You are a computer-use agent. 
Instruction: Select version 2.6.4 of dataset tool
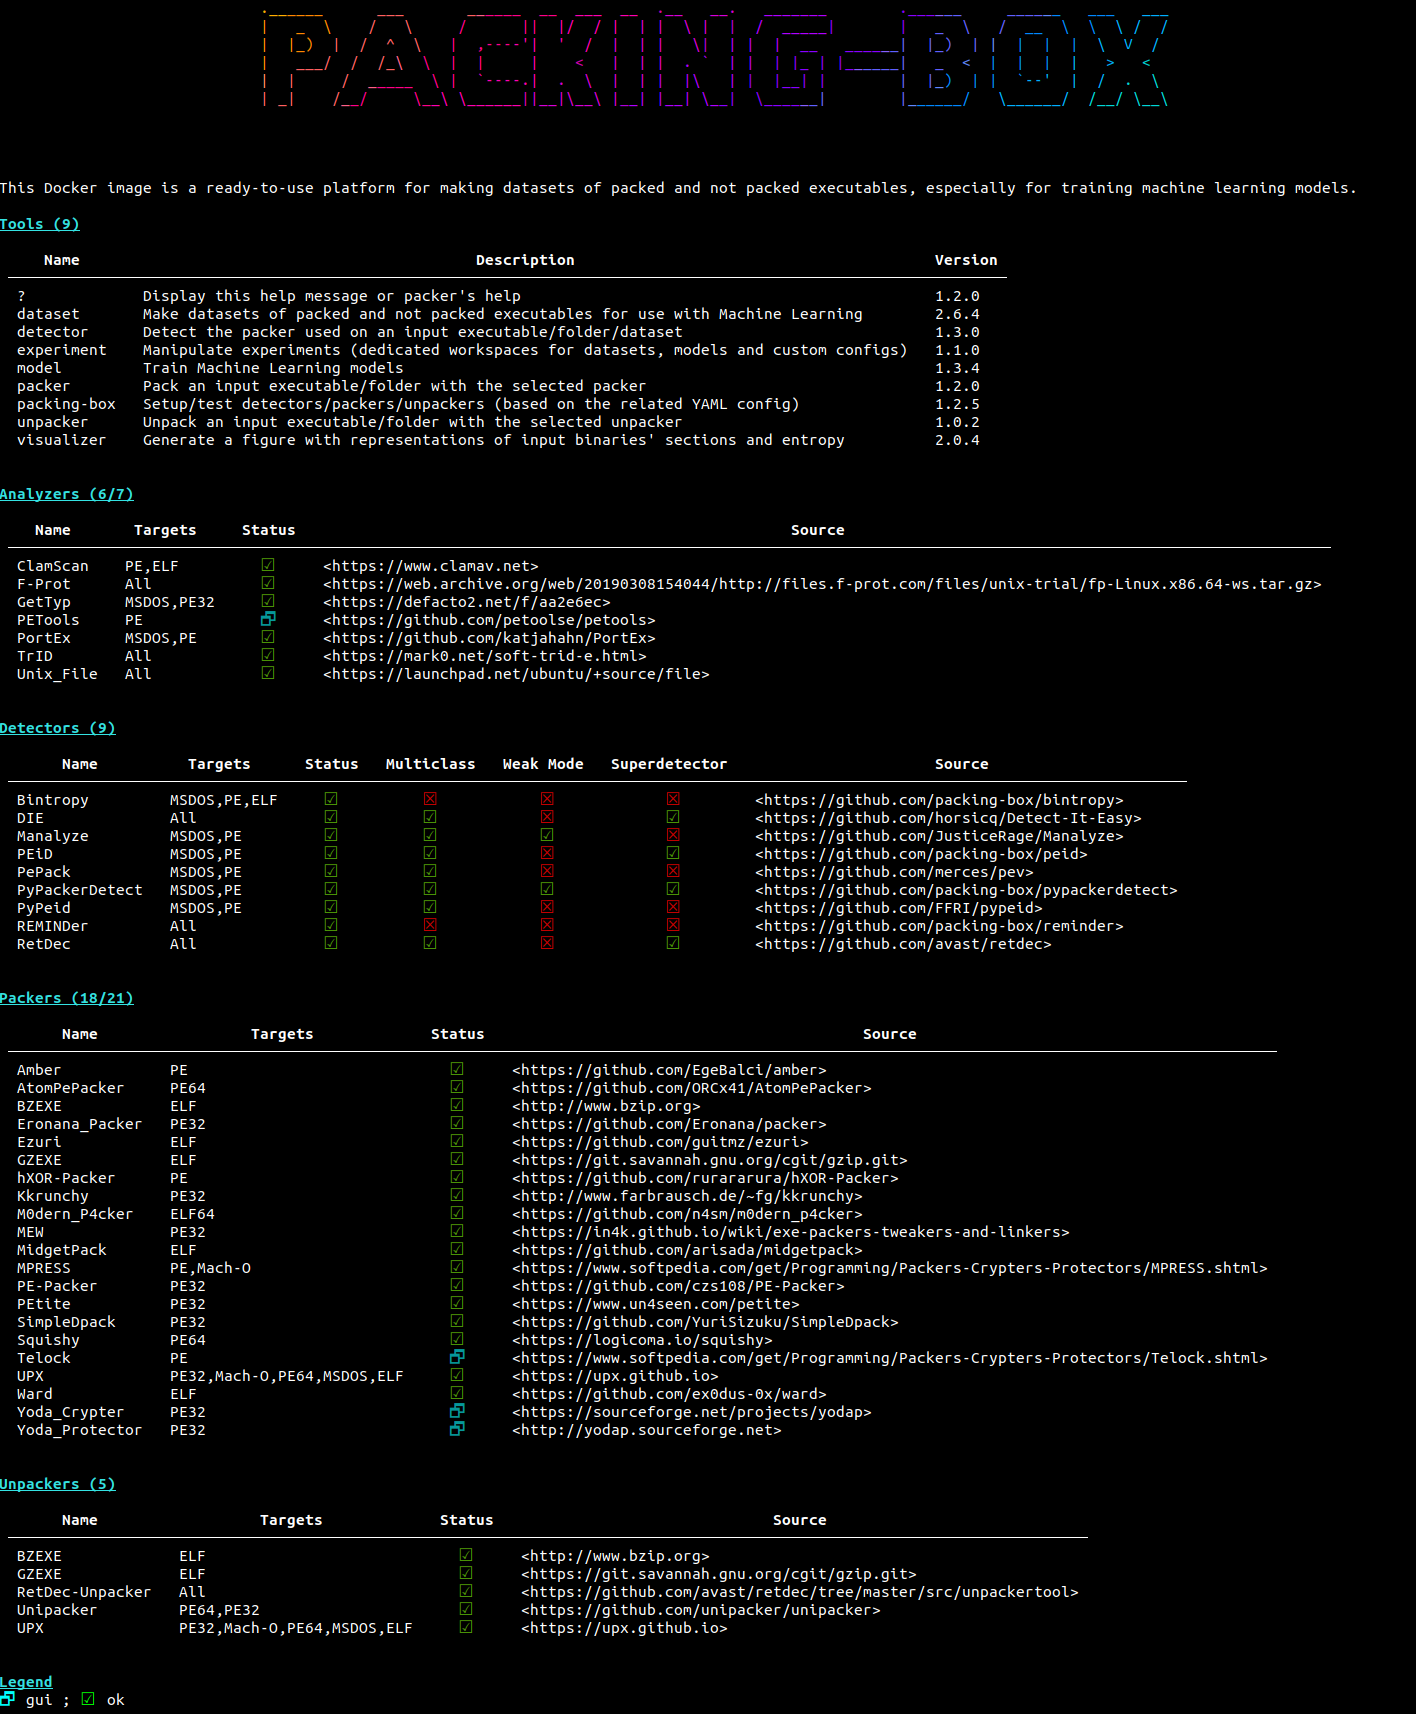(x=957, y=314)
